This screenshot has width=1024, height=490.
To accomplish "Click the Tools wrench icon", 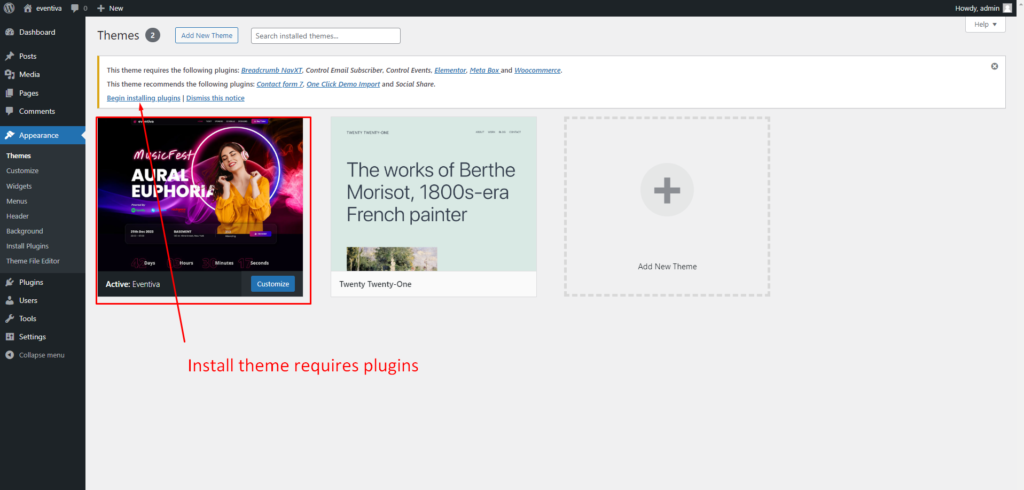I will coord(9,319).
